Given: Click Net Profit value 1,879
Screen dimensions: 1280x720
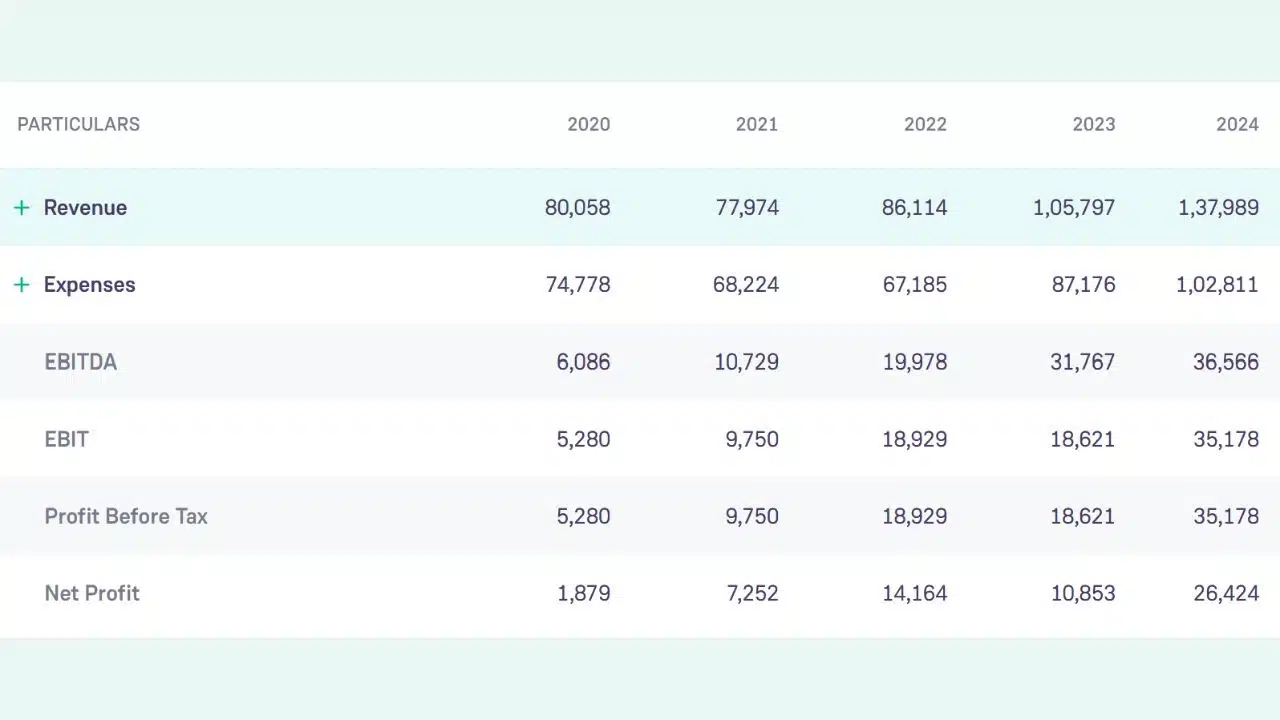Looking at the screenshot, I should click(x=584, y=593).
